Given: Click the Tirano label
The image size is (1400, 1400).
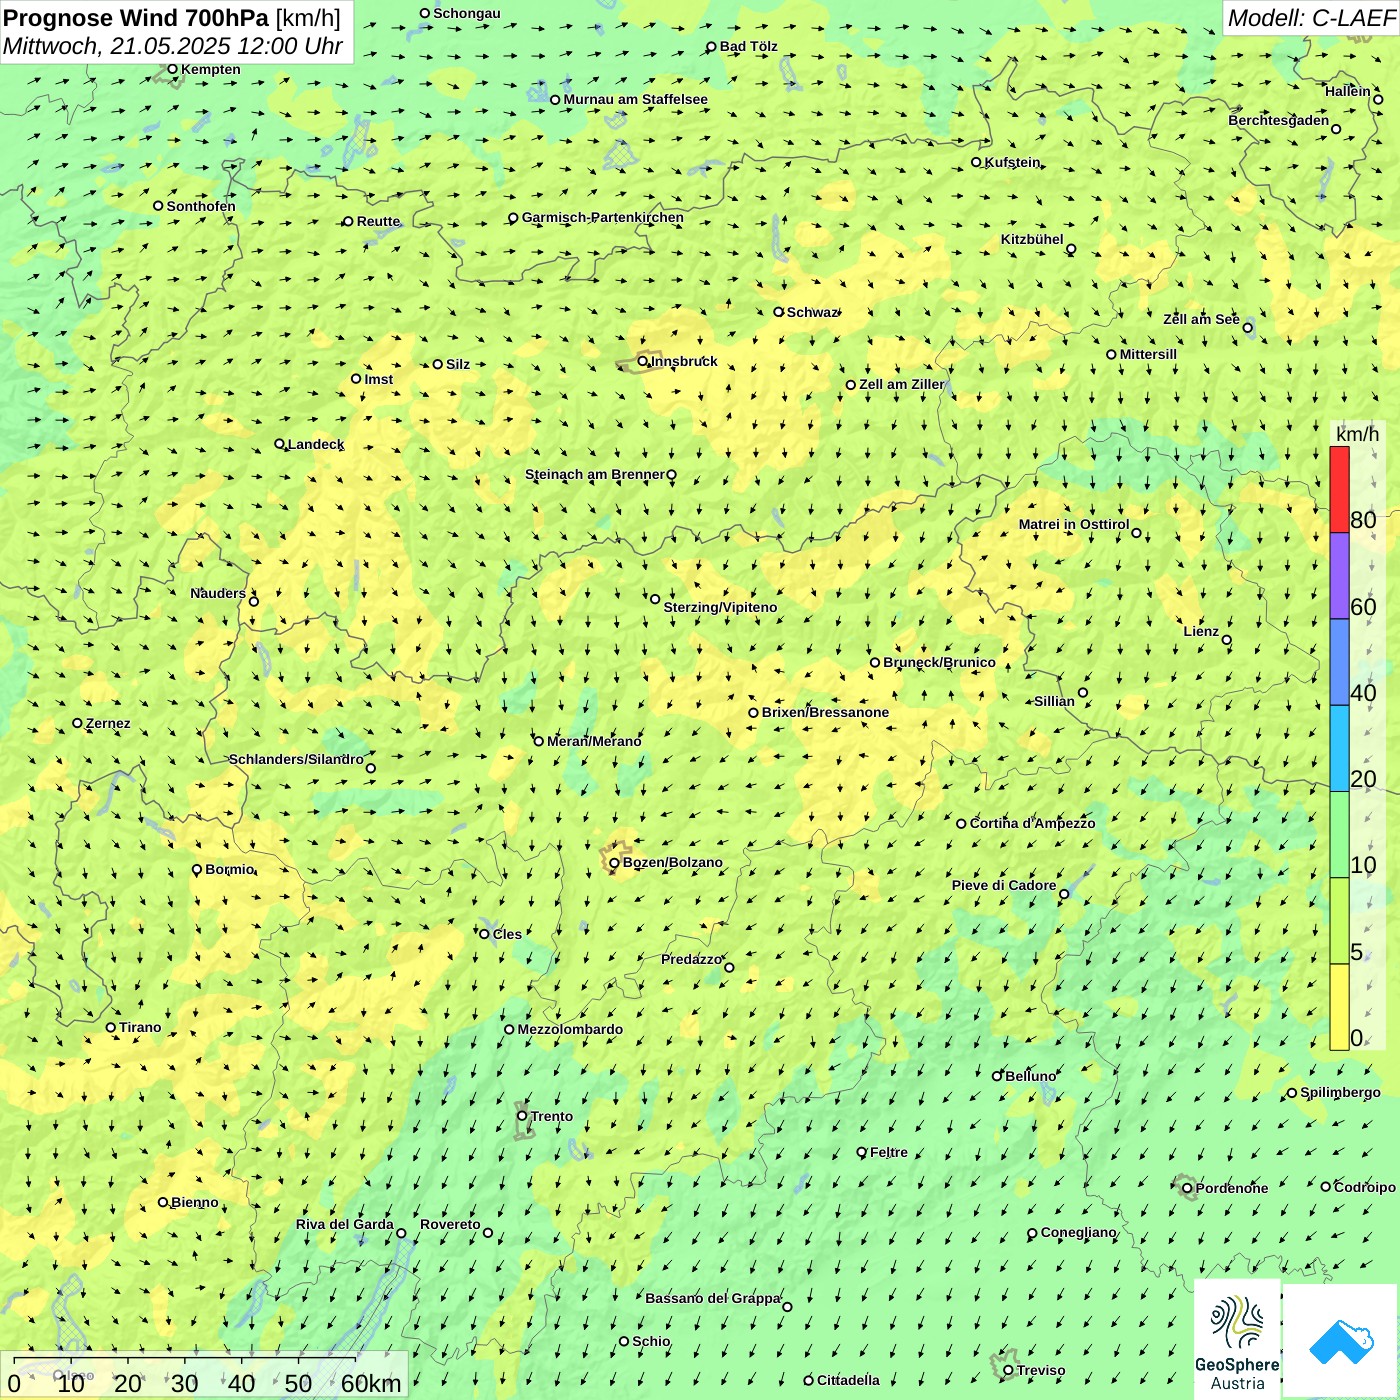Looking at the screenshot, I should click(x=140, y=1027).
